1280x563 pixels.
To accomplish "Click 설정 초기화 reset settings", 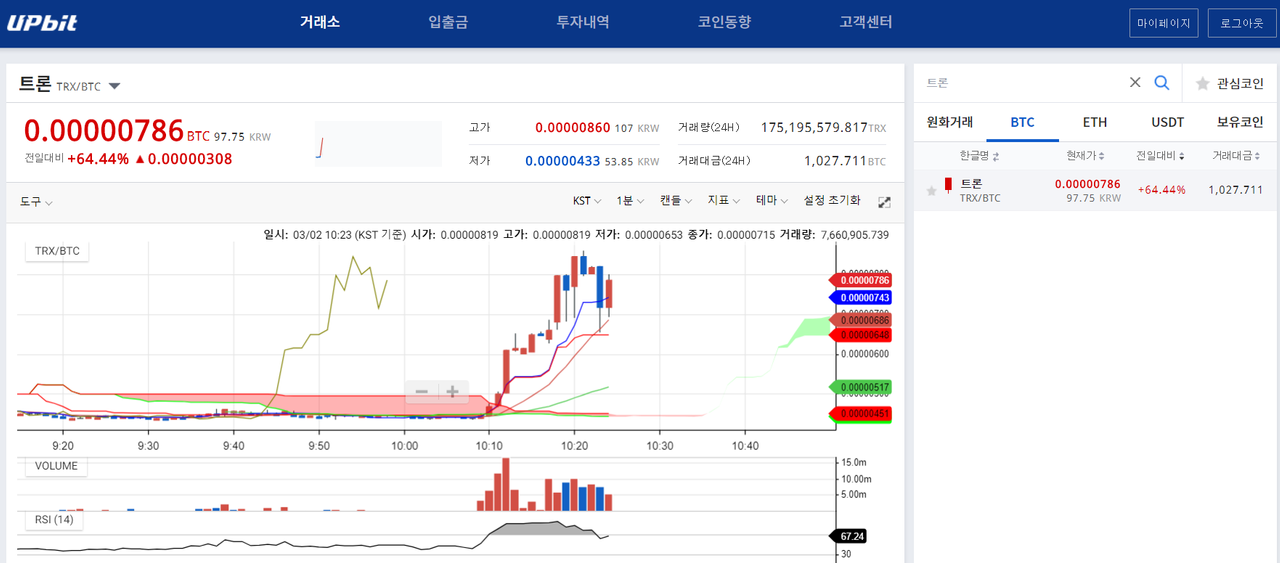I will (832, 201).
